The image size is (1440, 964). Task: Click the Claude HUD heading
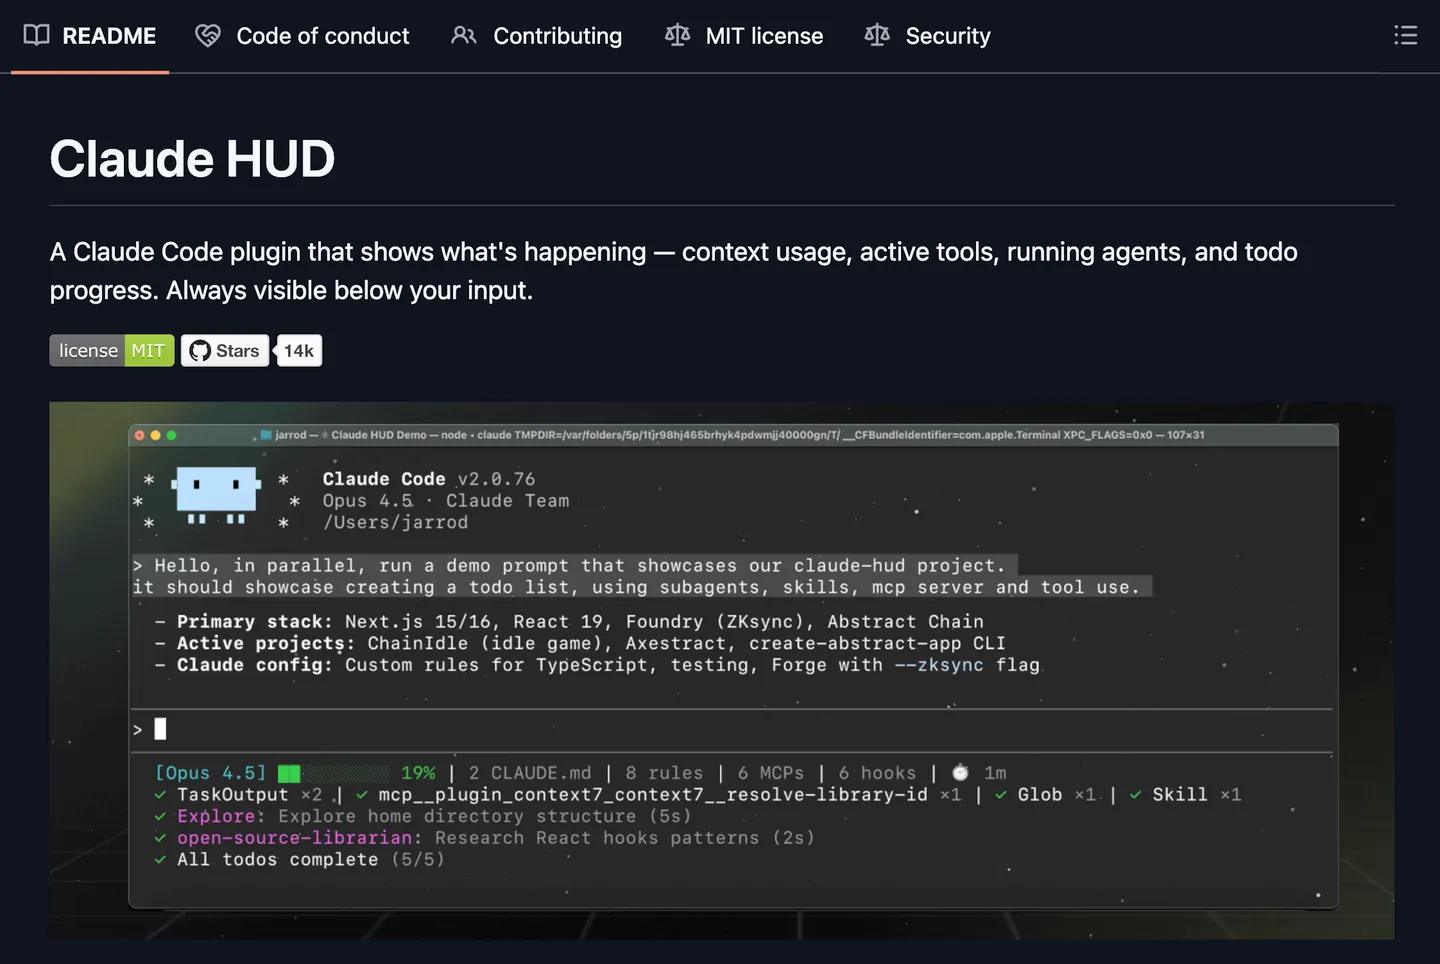point(192,159)
